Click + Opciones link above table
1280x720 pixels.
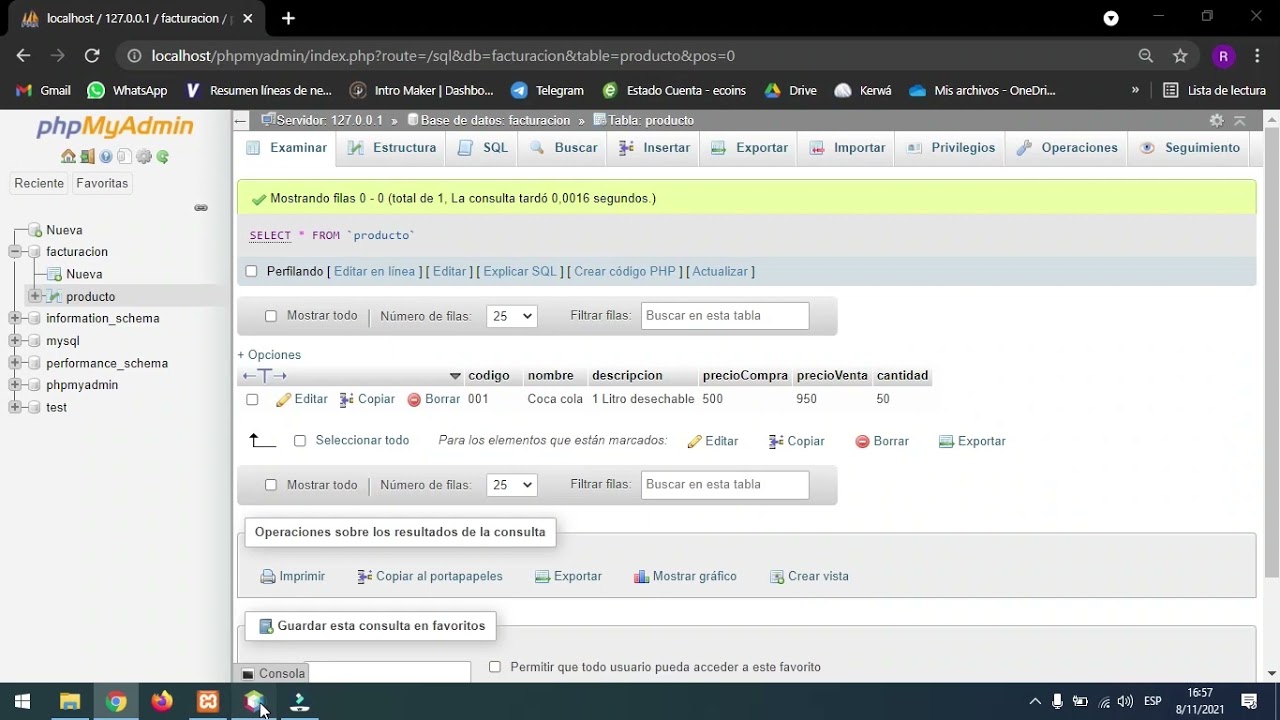click(x=269, y=355)
